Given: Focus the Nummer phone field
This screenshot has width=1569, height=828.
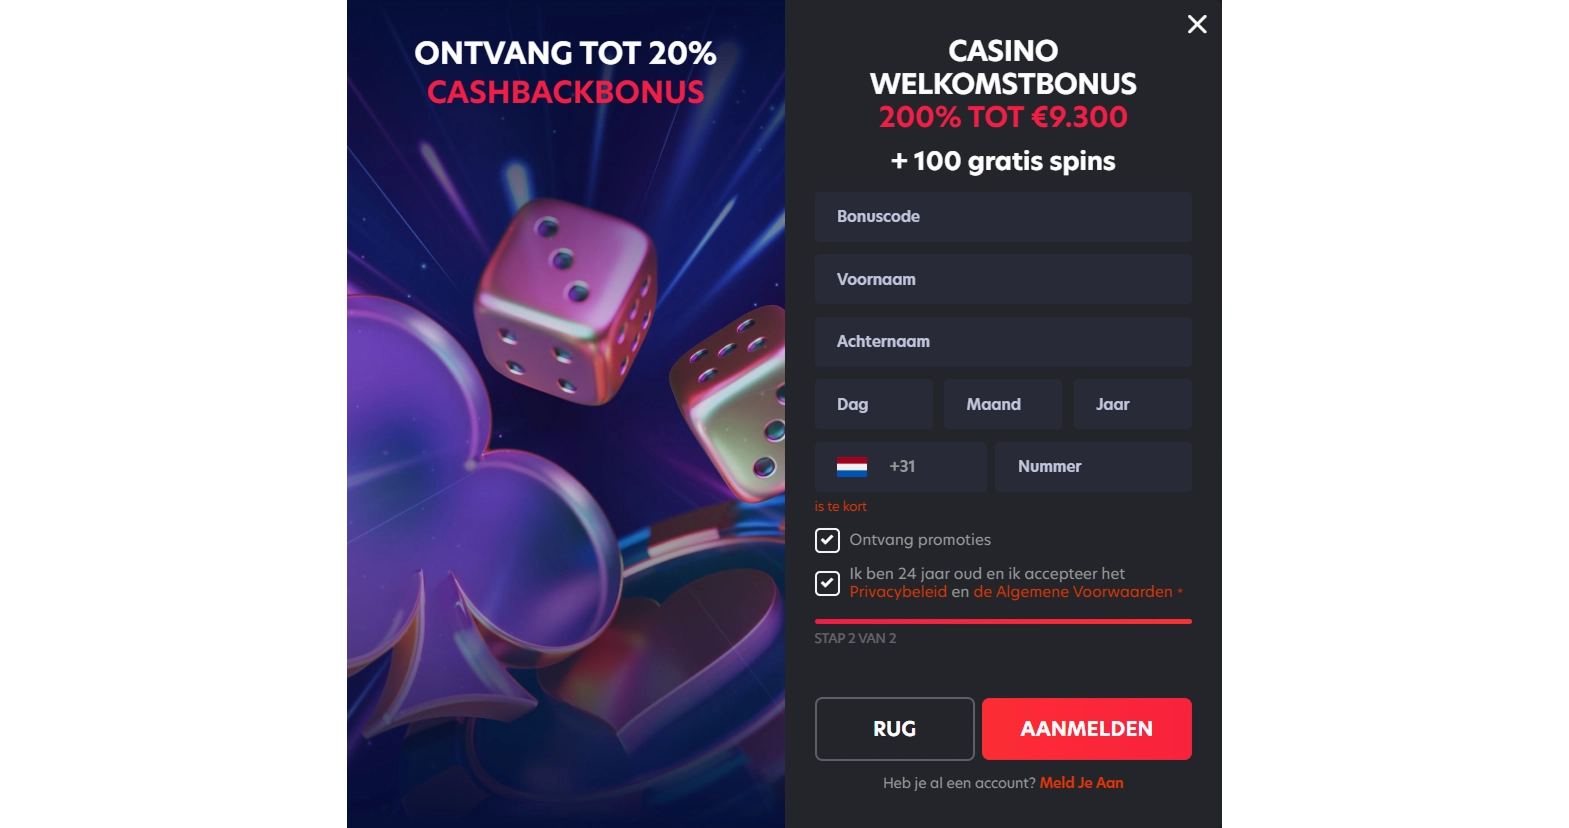Looking at the screenshot, I should (1093, 467).
